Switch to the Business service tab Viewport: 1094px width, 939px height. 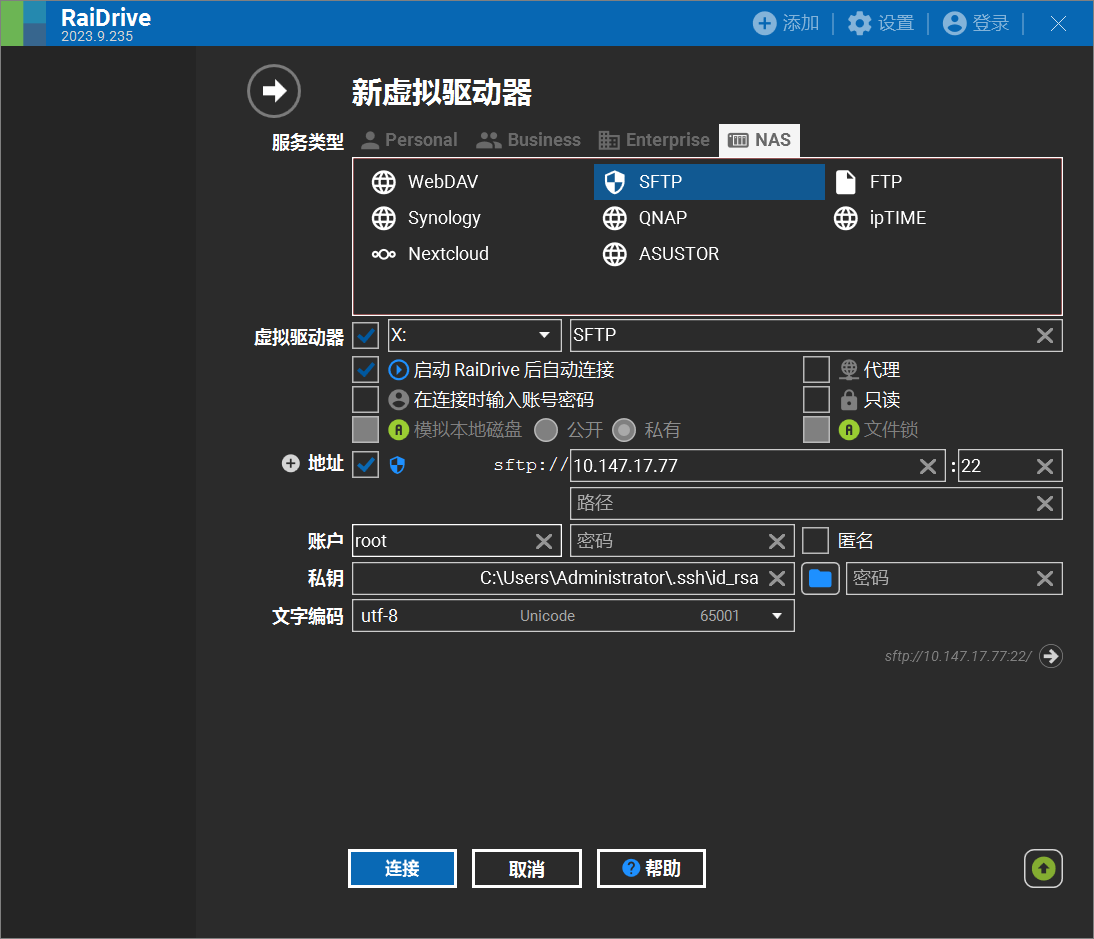coord(528,140)
